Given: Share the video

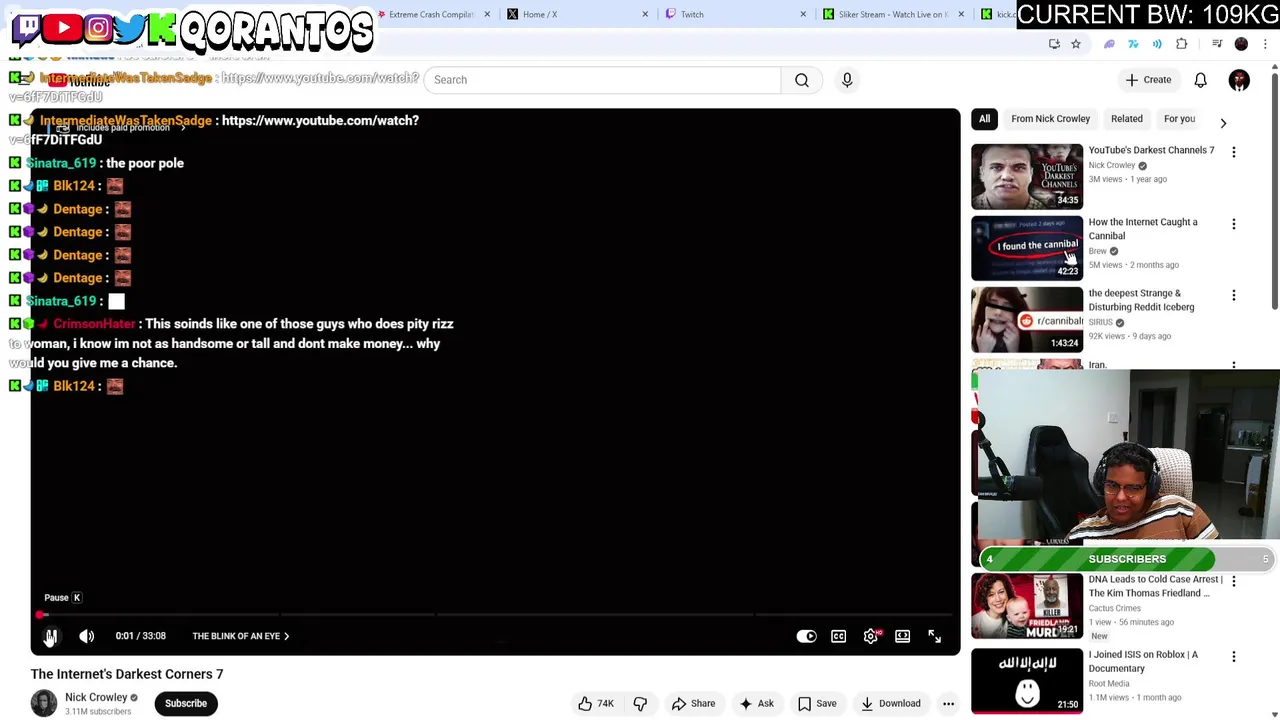Looking at the screenshot, I should 694,703.
